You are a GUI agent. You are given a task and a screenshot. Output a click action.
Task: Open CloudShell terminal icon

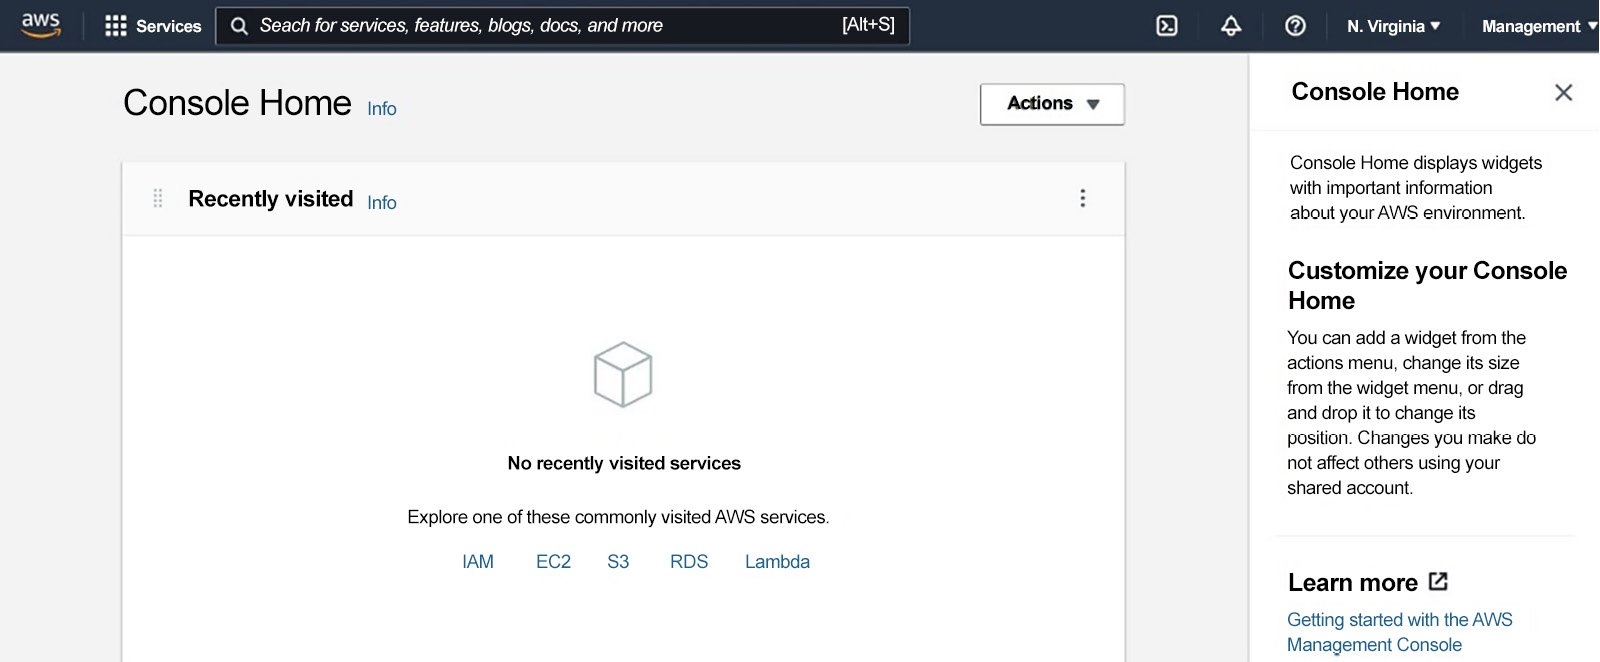[x=1167, y=26]
